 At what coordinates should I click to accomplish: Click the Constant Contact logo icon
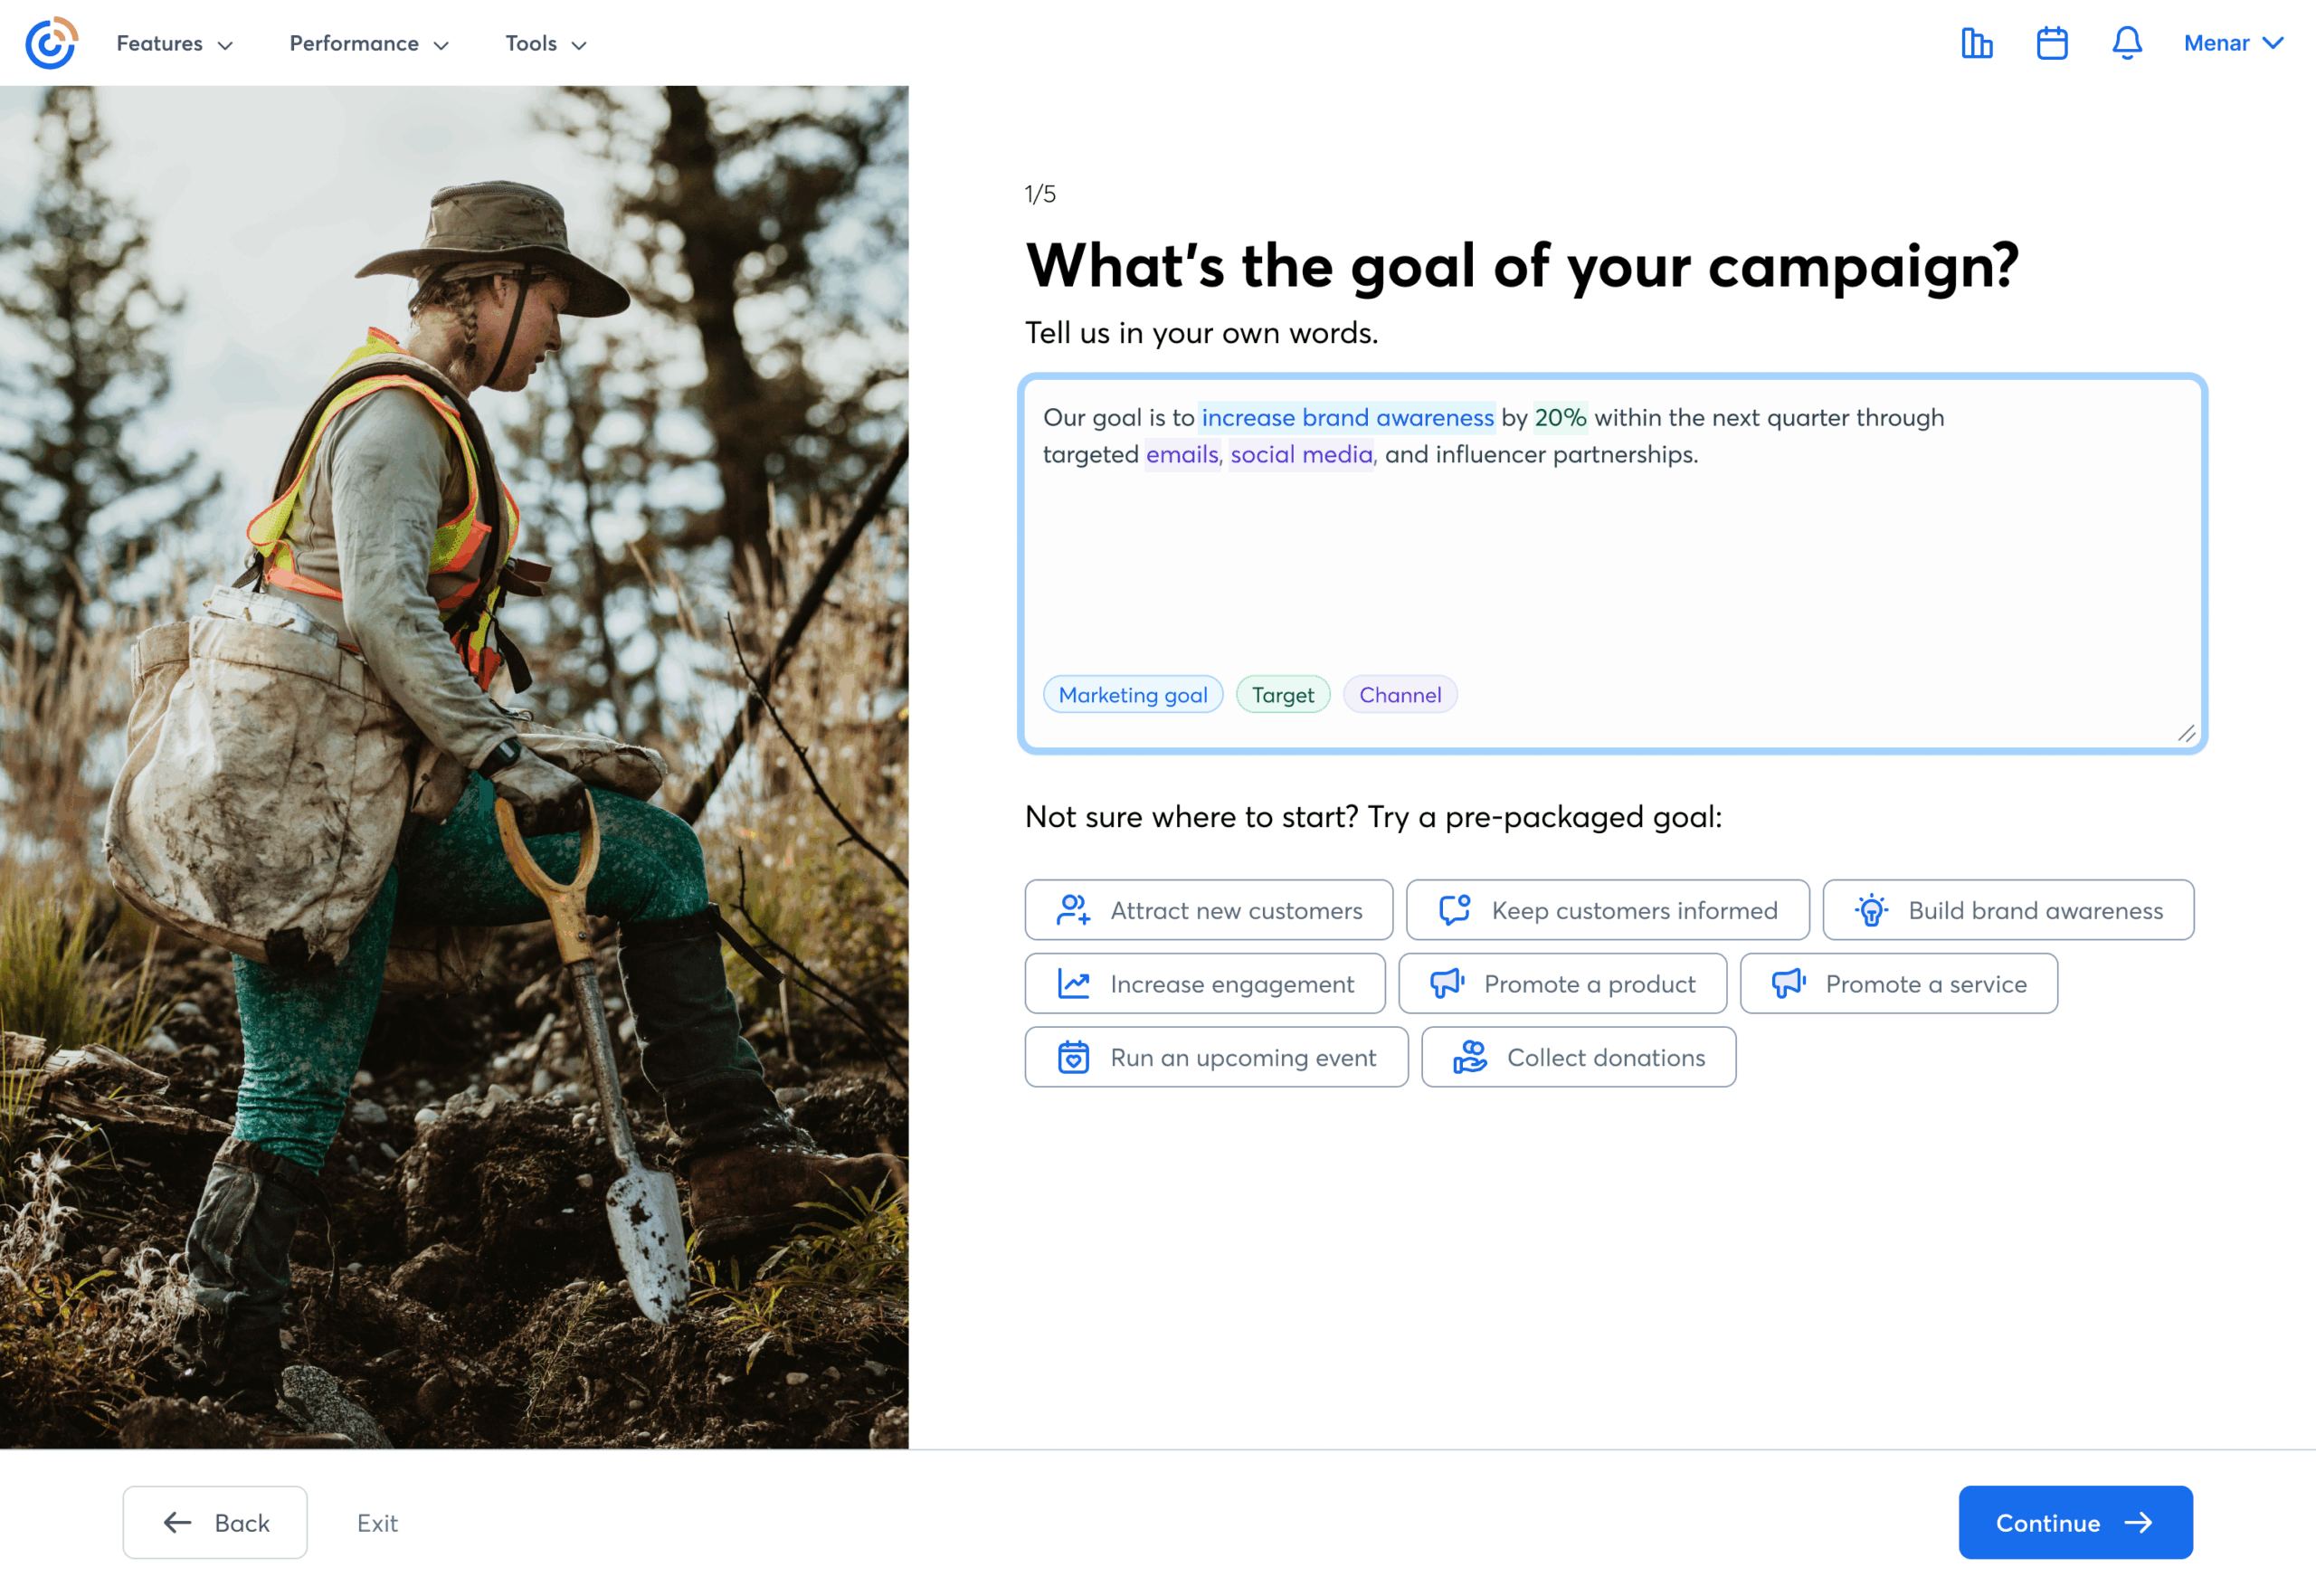[x=51, y=43]
